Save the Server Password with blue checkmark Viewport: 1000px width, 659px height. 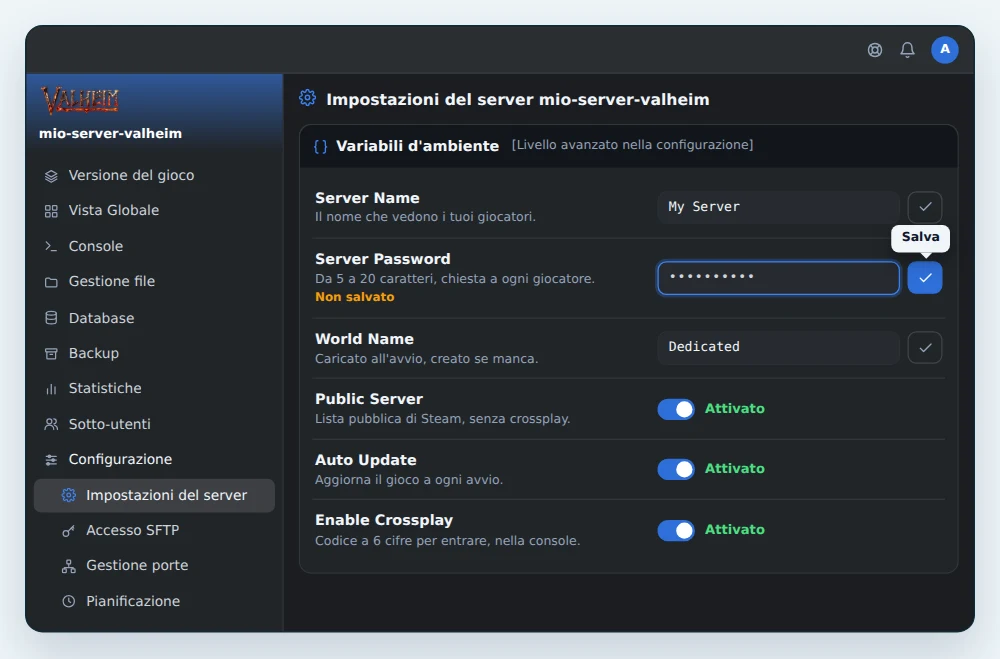925,278
